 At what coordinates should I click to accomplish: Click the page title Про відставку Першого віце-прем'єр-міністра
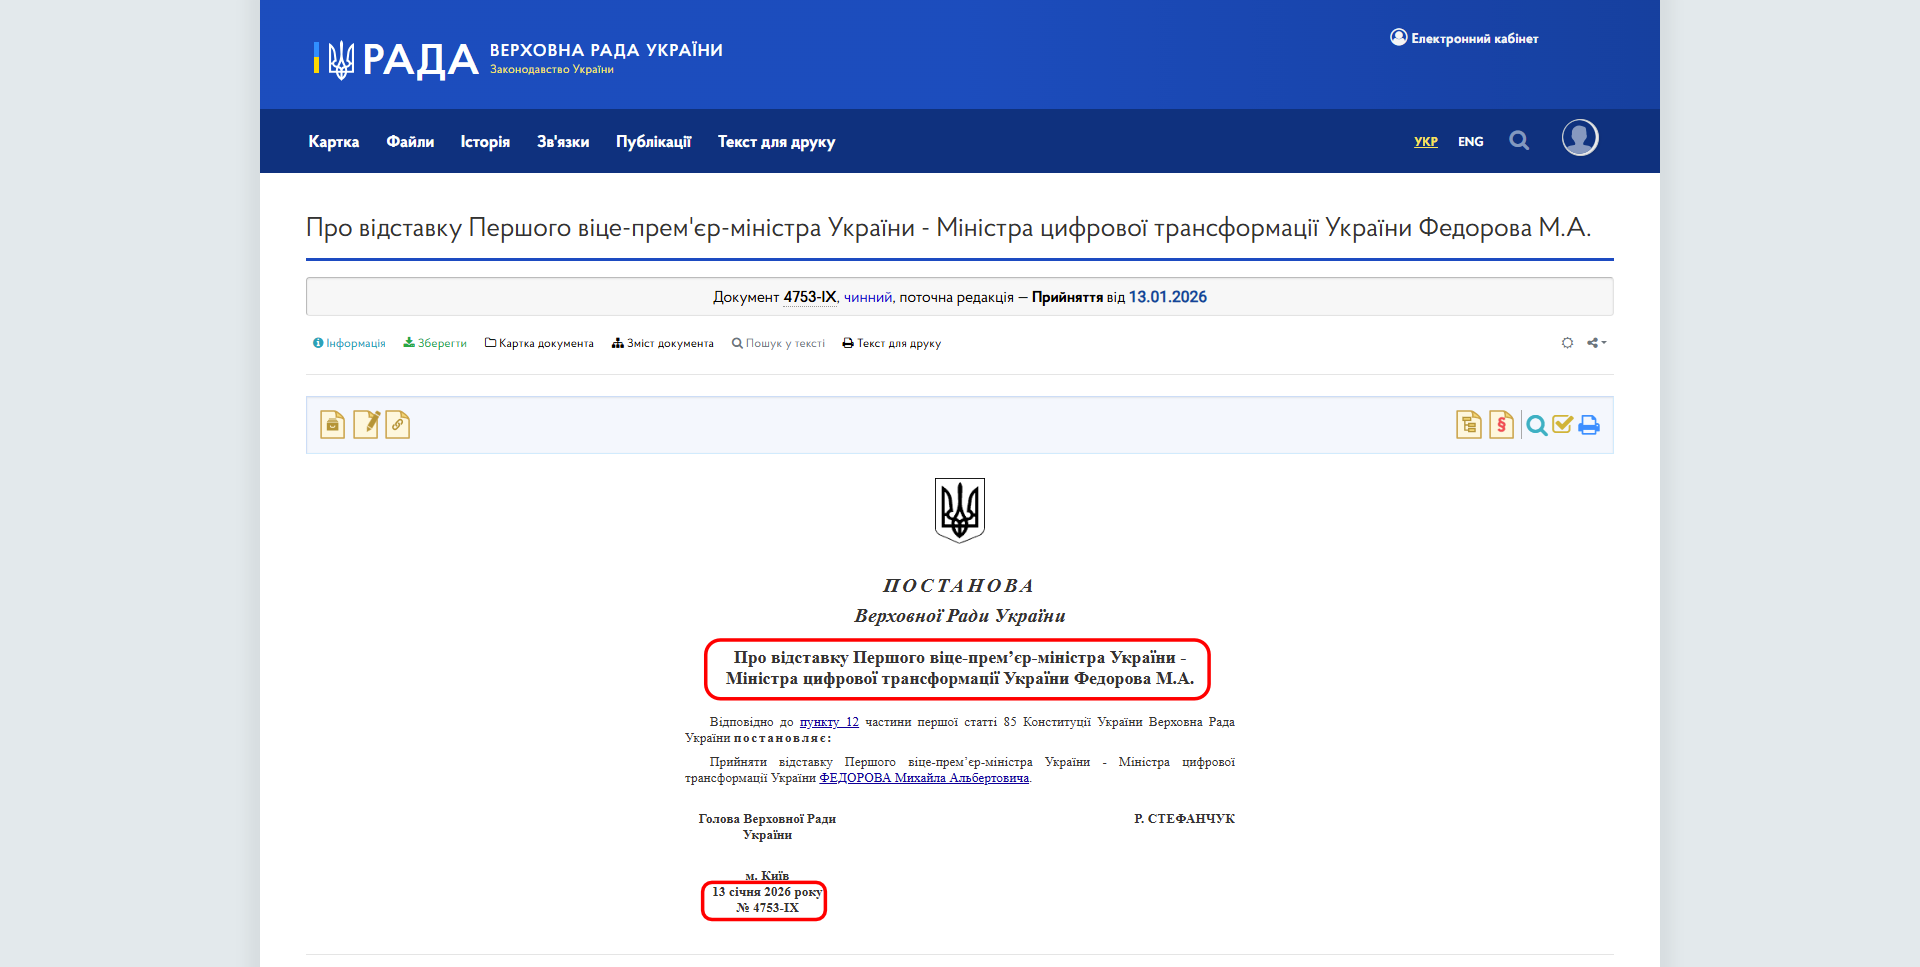click(948, 228)
